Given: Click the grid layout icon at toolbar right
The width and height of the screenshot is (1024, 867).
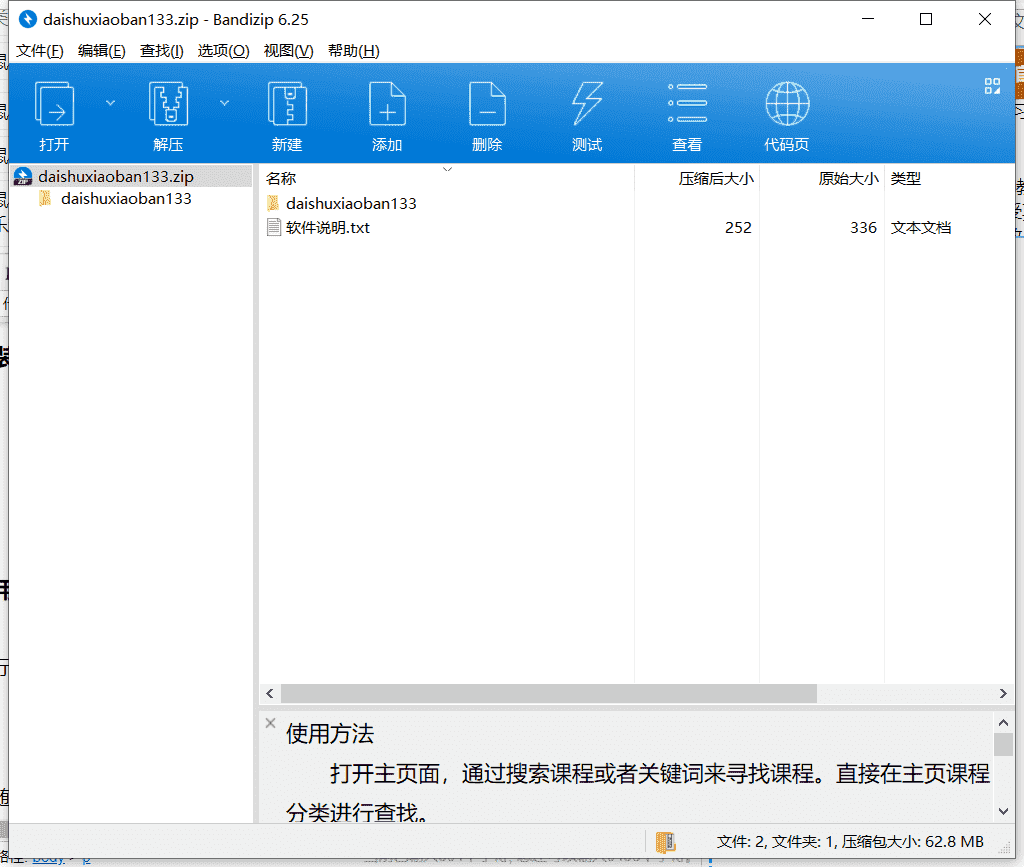Looking at the screenshot, I should pyautogui.click(x=992, y=86).
